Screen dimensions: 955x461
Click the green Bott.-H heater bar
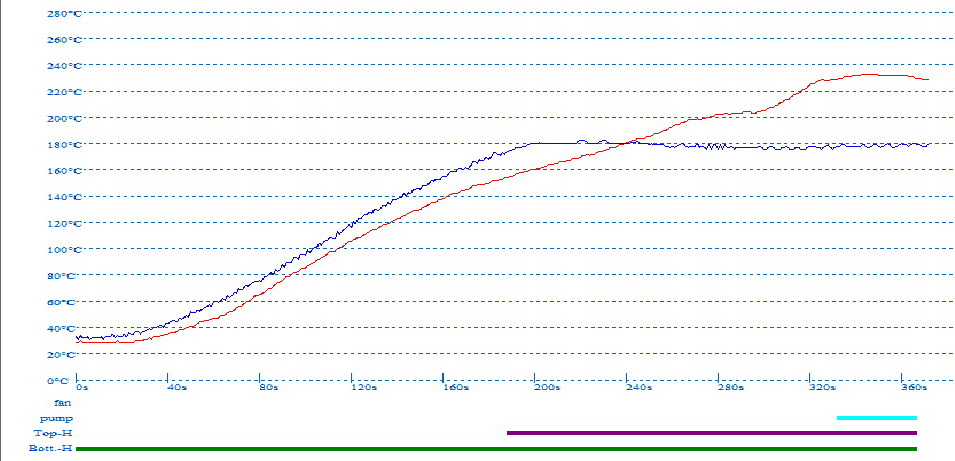click(496, 449)
